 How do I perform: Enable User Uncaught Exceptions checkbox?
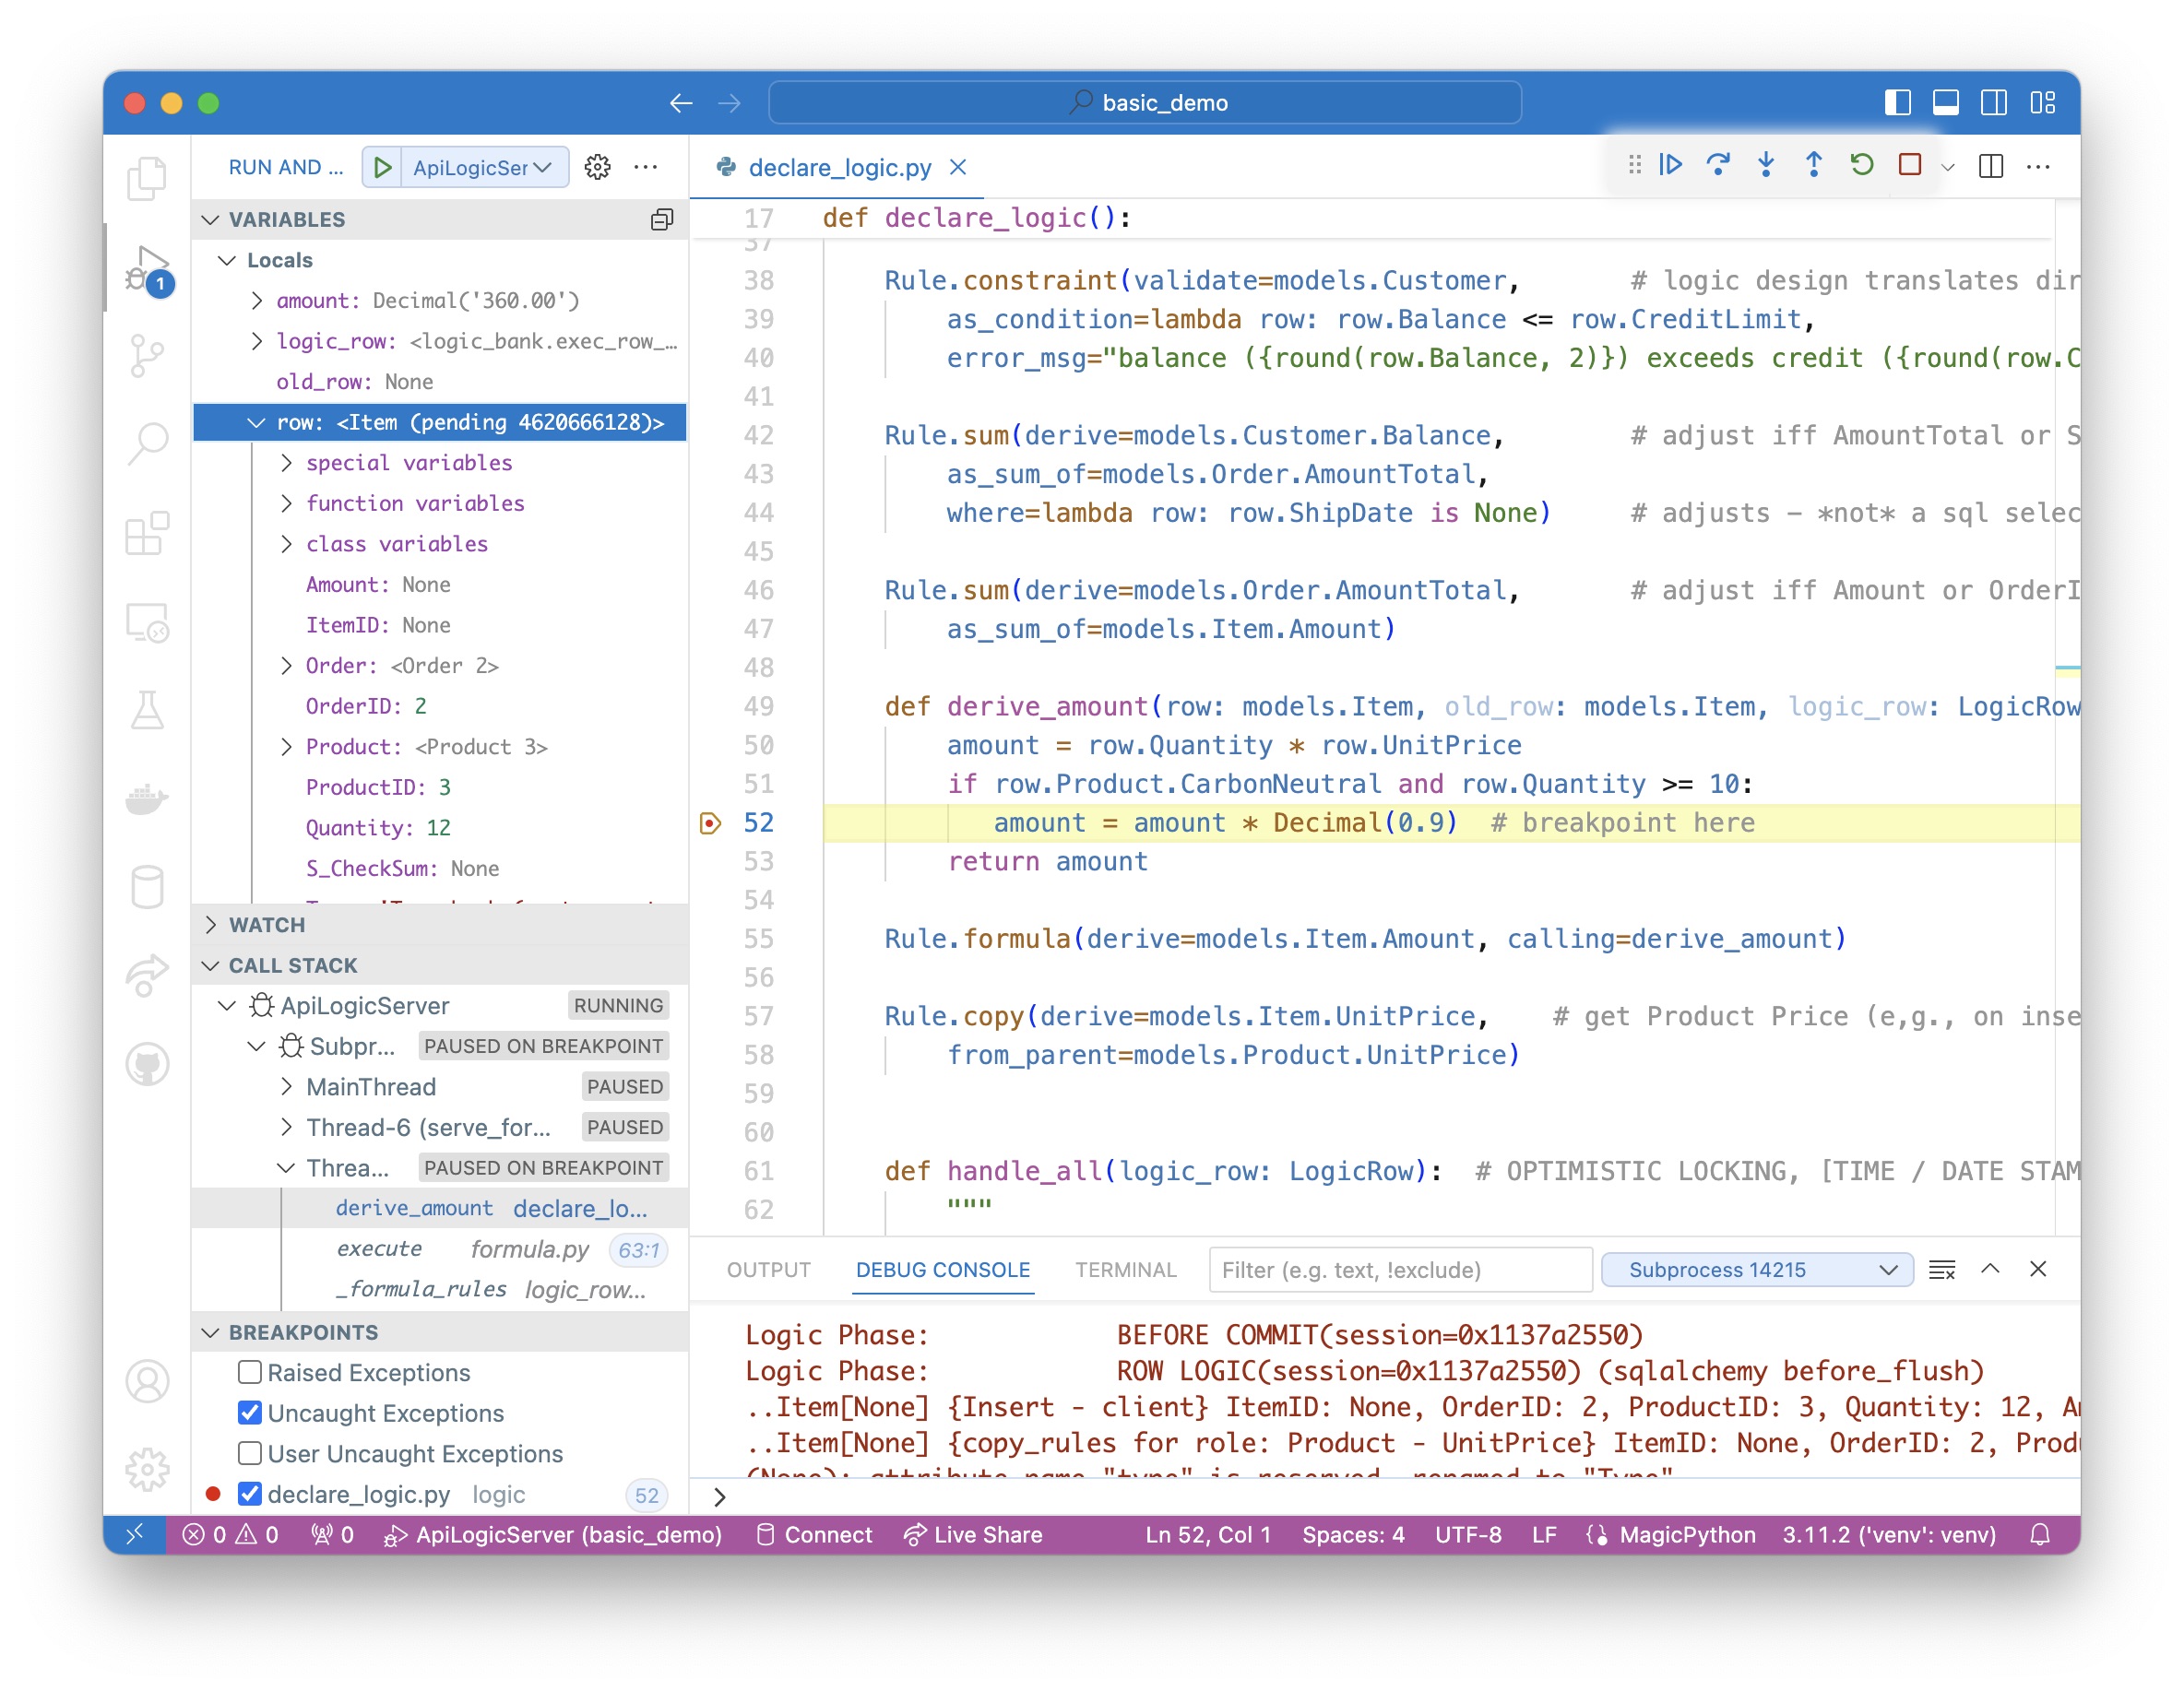click(250, 1453)
